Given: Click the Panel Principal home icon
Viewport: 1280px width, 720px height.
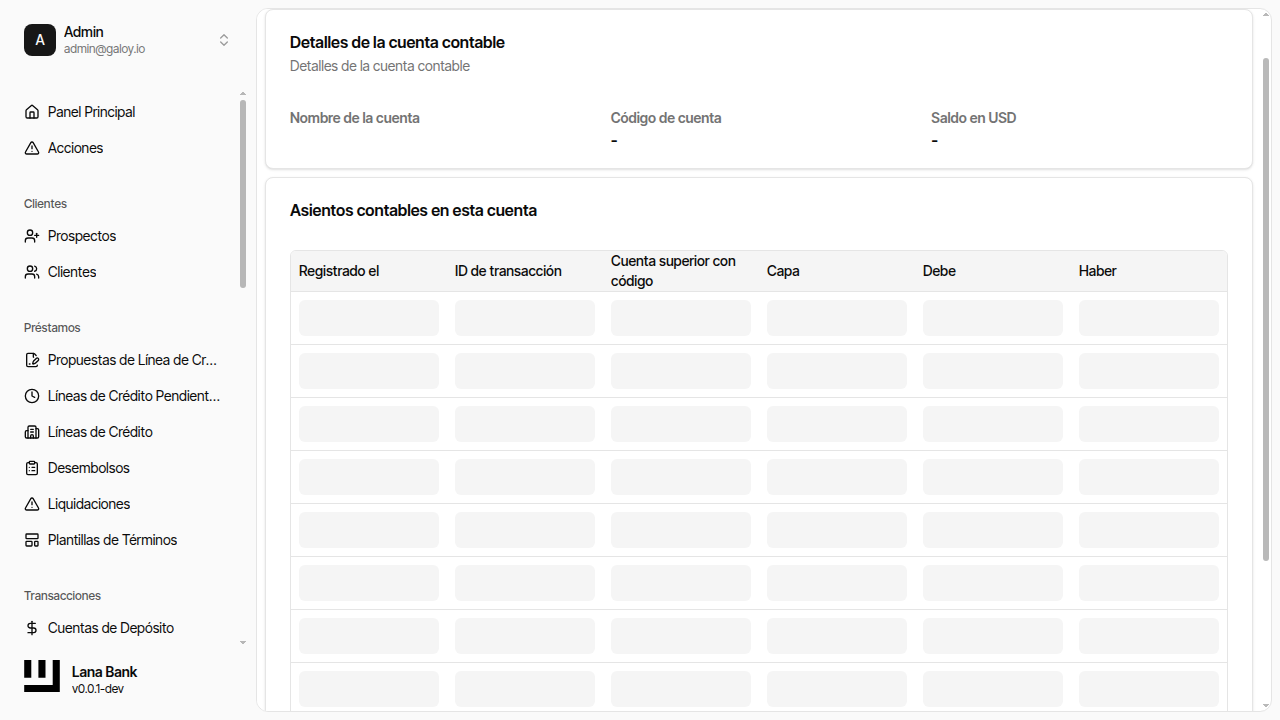Looking at the screenshot, I should coord(32,112).
